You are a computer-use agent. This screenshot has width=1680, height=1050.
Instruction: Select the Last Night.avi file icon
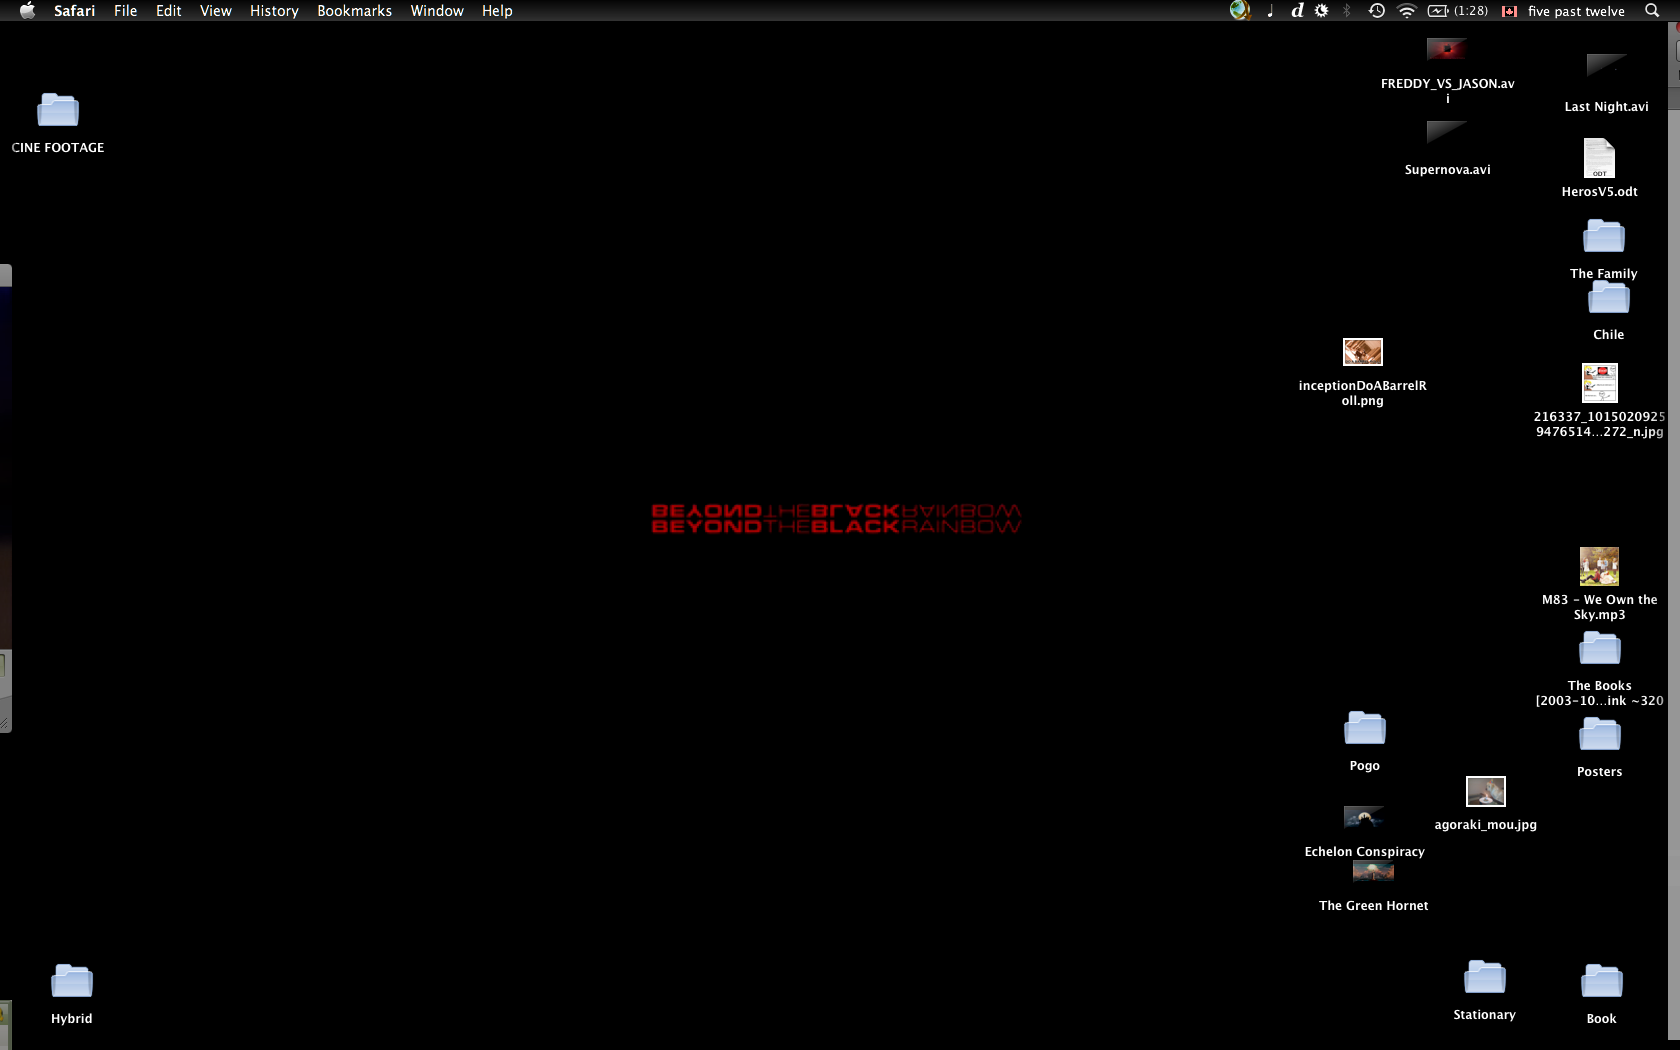(1607, 66)
